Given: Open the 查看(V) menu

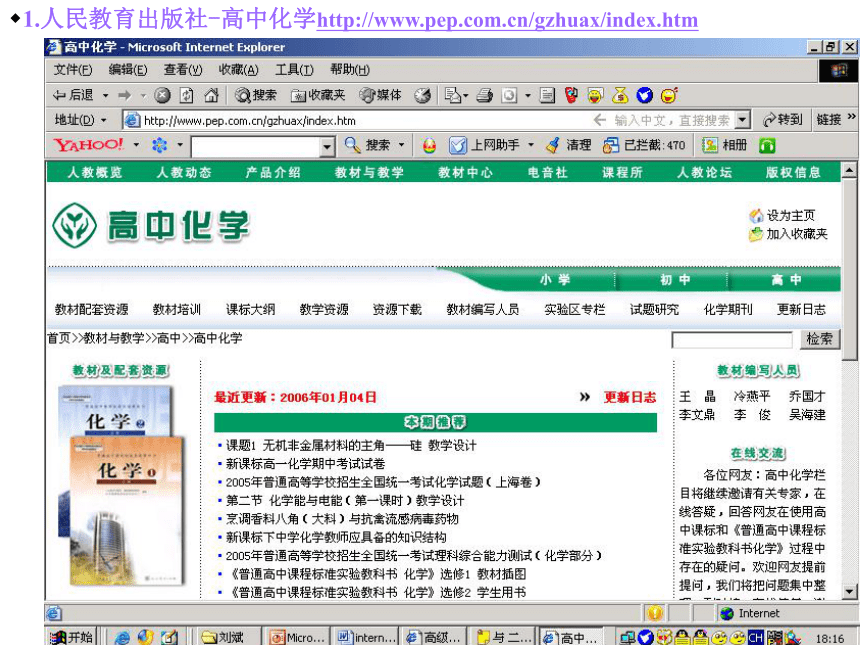Looking at the screenshot, I should (x=183, y=70).
